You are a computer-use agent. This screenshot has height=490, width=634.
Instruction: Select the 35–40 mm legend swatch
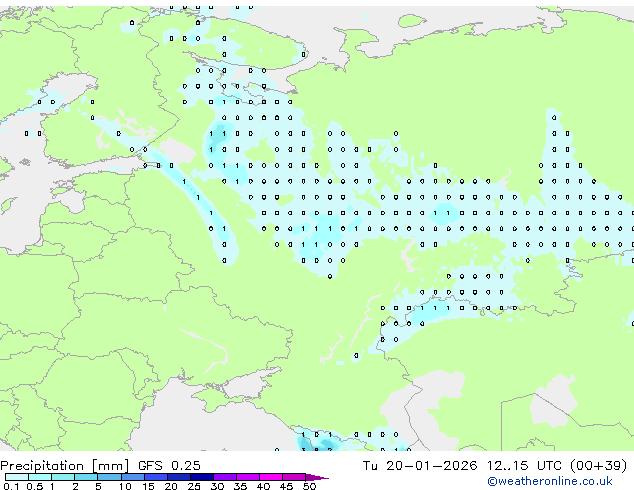248,477
